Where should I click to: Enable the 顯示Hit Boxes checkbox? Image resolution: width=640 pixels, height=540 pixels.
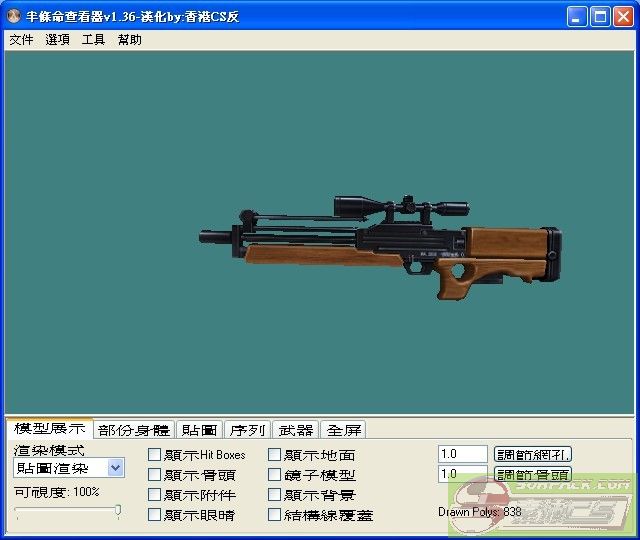click(x=155, y=455)
